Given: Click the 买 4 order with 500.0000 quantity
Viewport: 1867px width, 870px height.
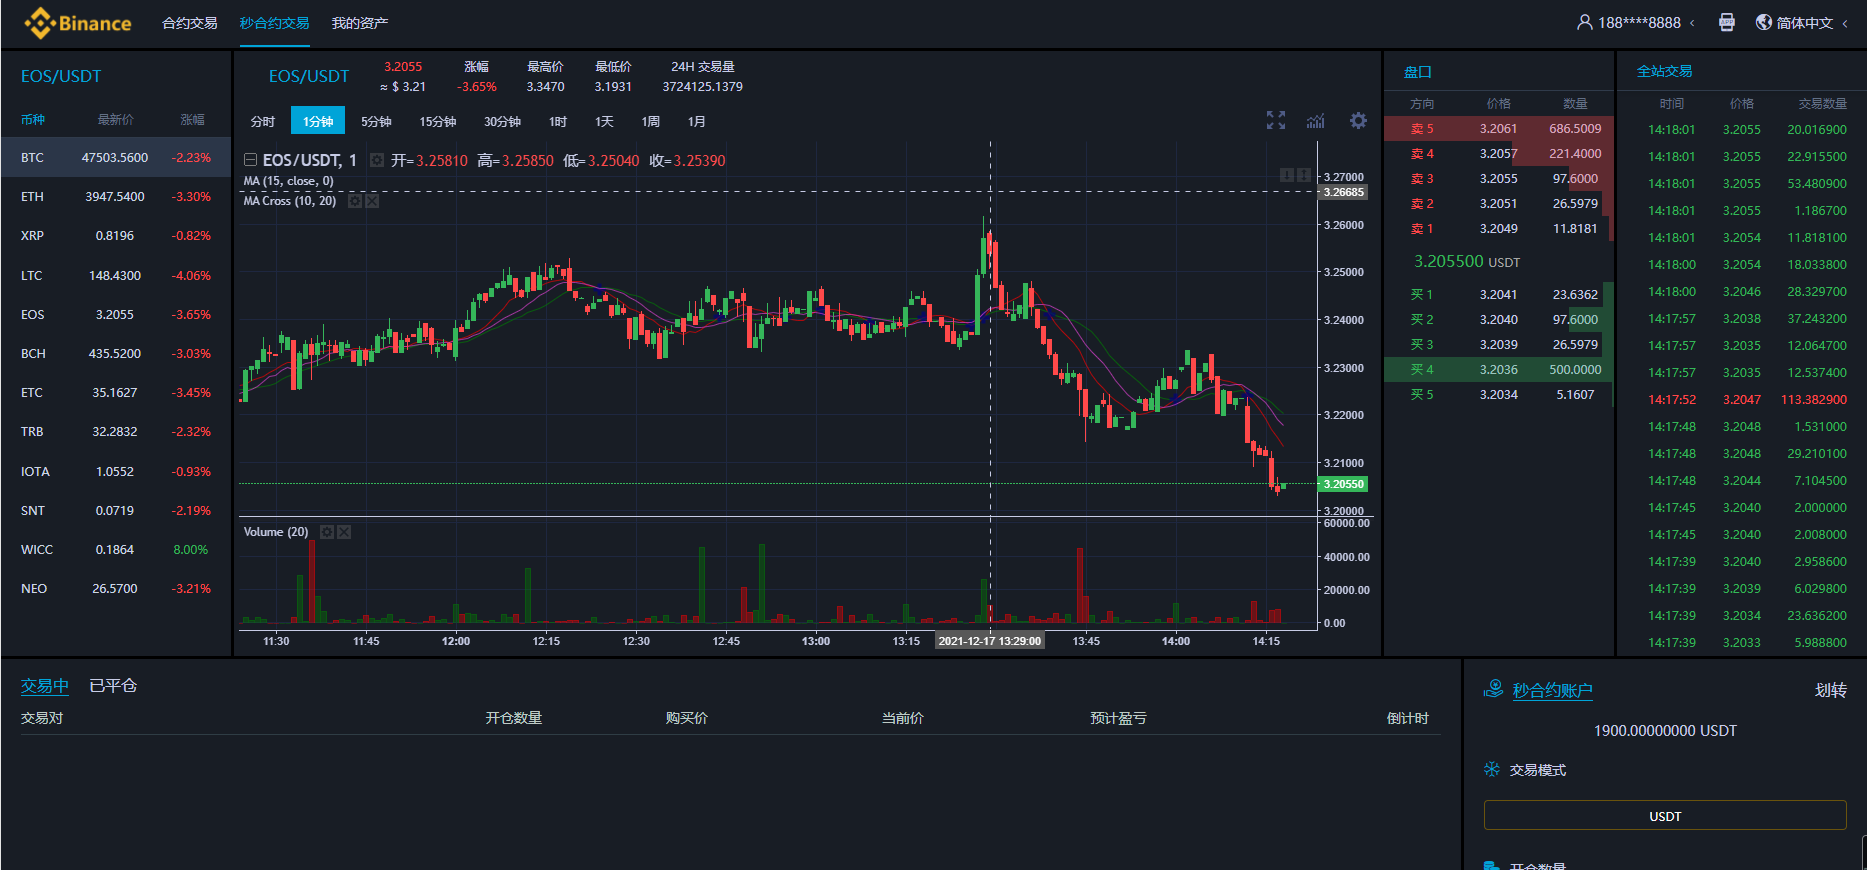Looking at the screenshot, I should click(x=1498, y=369).
